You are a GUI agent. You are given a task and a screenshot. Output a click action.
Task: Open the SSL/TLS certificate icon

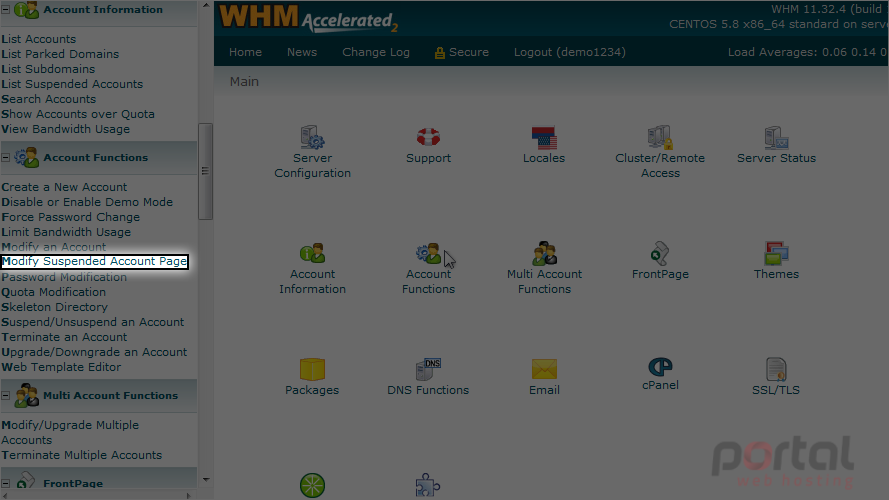(x=776, y=369)
